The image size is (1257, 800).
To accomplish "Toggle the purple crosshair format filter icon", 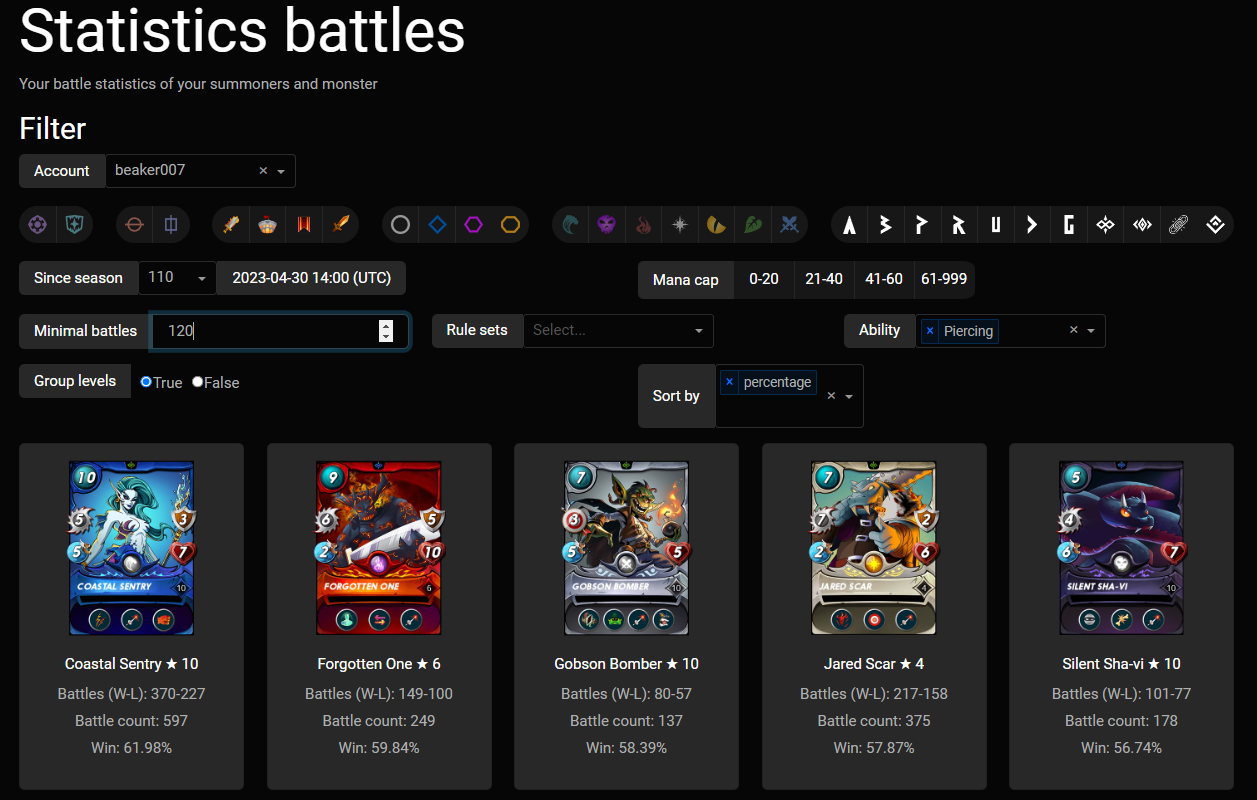I will pyautogui.click(x=38, y=225).
